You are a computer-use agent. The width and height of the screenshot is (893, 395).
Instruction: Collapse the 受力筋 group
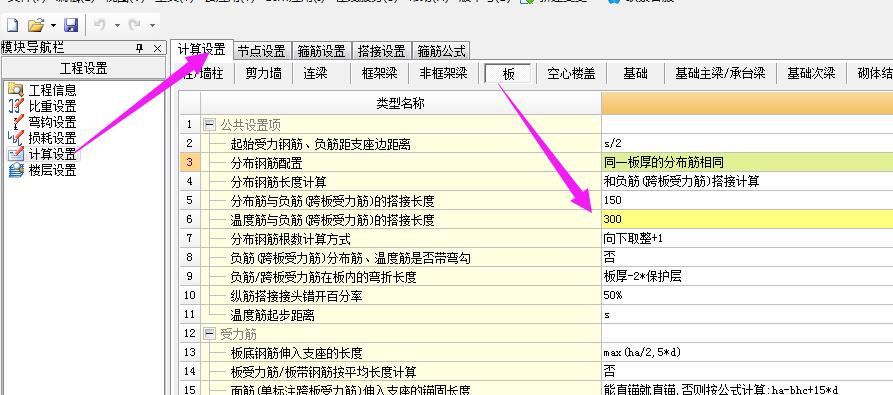(209, 334)
